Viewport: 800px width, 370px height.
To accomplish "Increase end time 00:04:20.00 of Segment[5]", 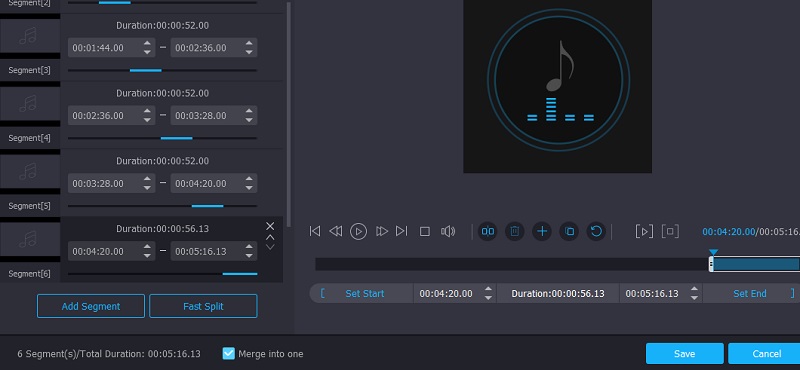I will (x=249, y=180).
